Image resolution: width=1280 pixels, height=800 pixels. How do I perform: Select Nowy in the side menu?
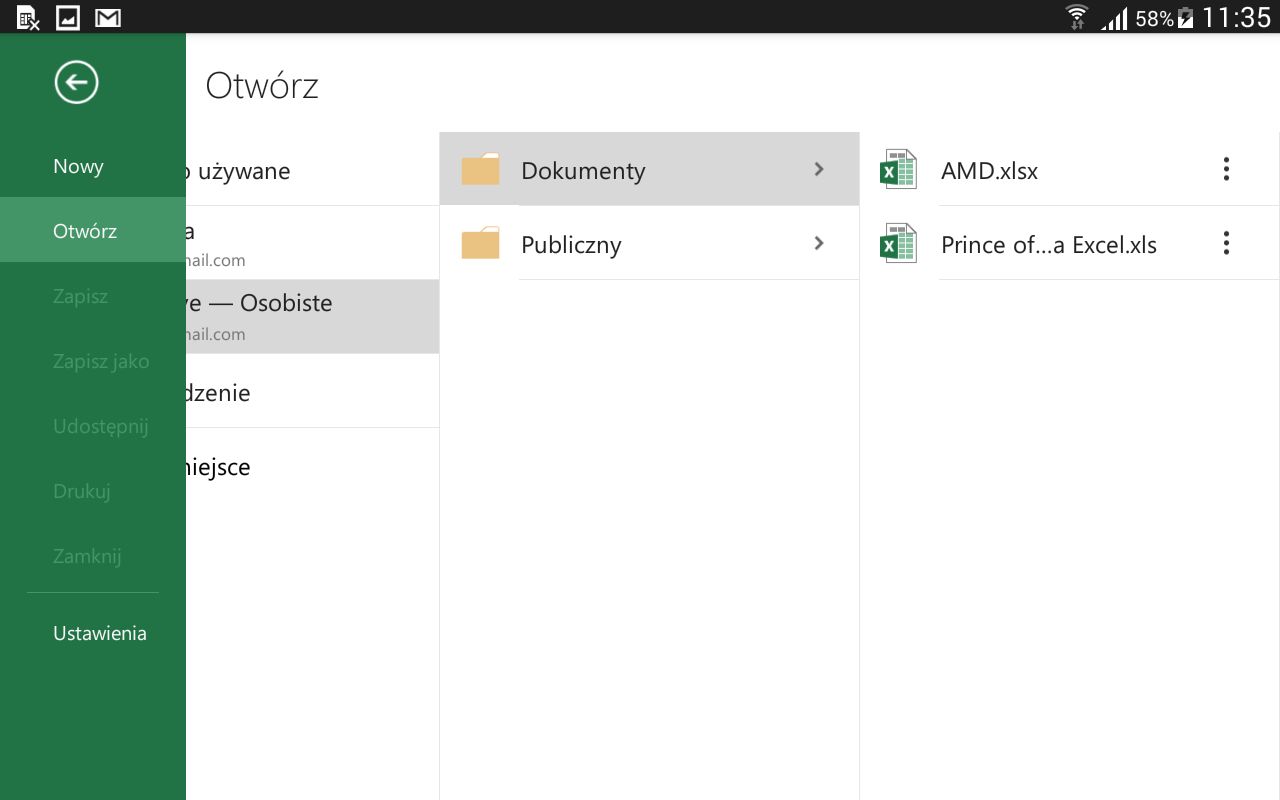(78, 167)
